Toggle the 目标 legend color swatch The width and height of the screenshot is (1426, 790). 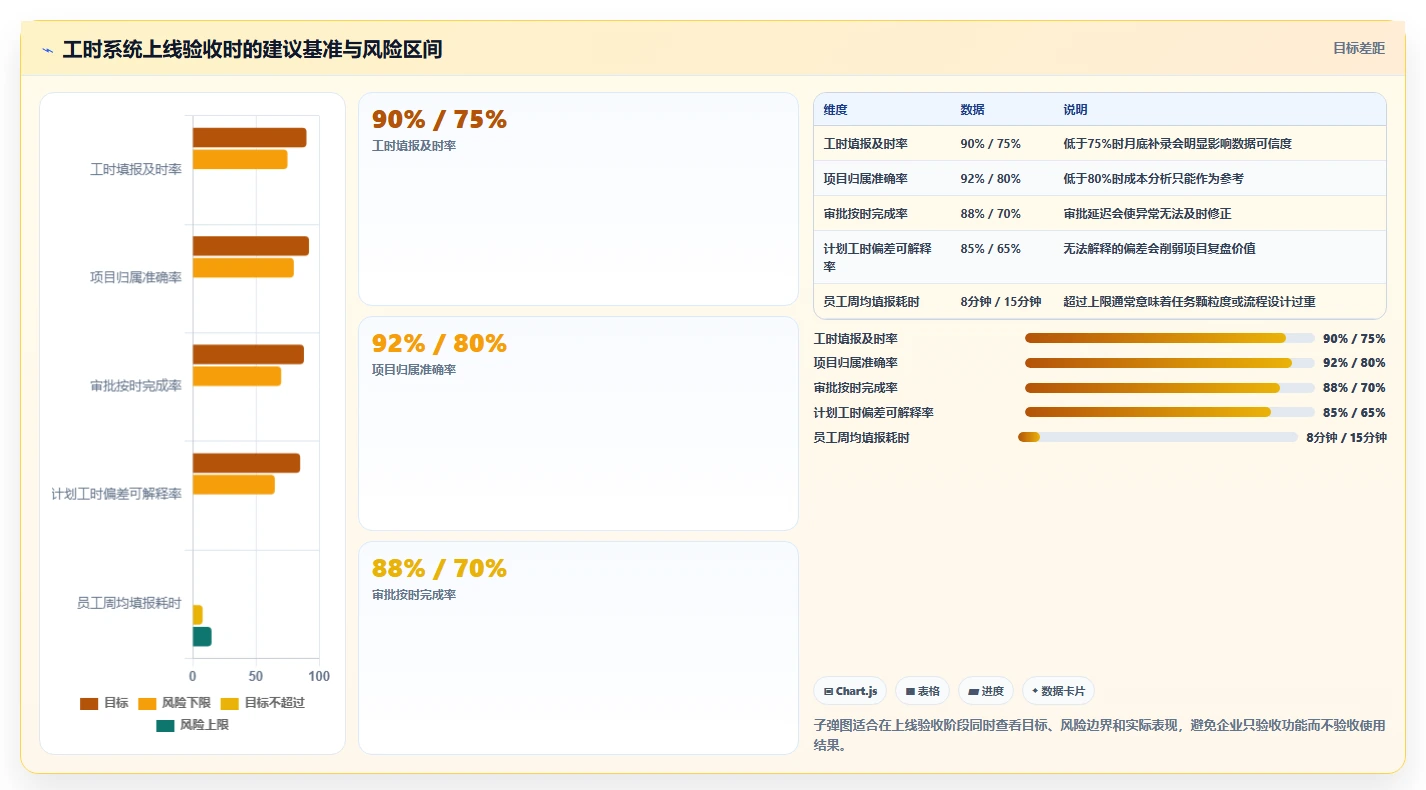[89, 703]
